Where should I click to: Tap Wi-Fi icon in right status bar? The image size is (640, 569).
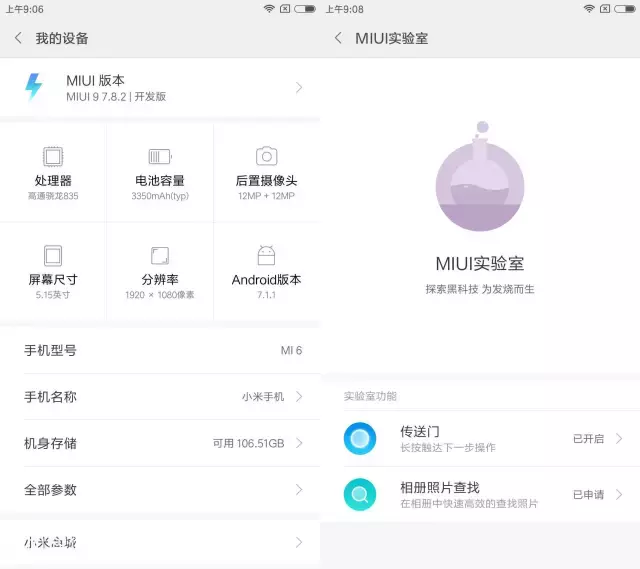[x=589, y=9]
